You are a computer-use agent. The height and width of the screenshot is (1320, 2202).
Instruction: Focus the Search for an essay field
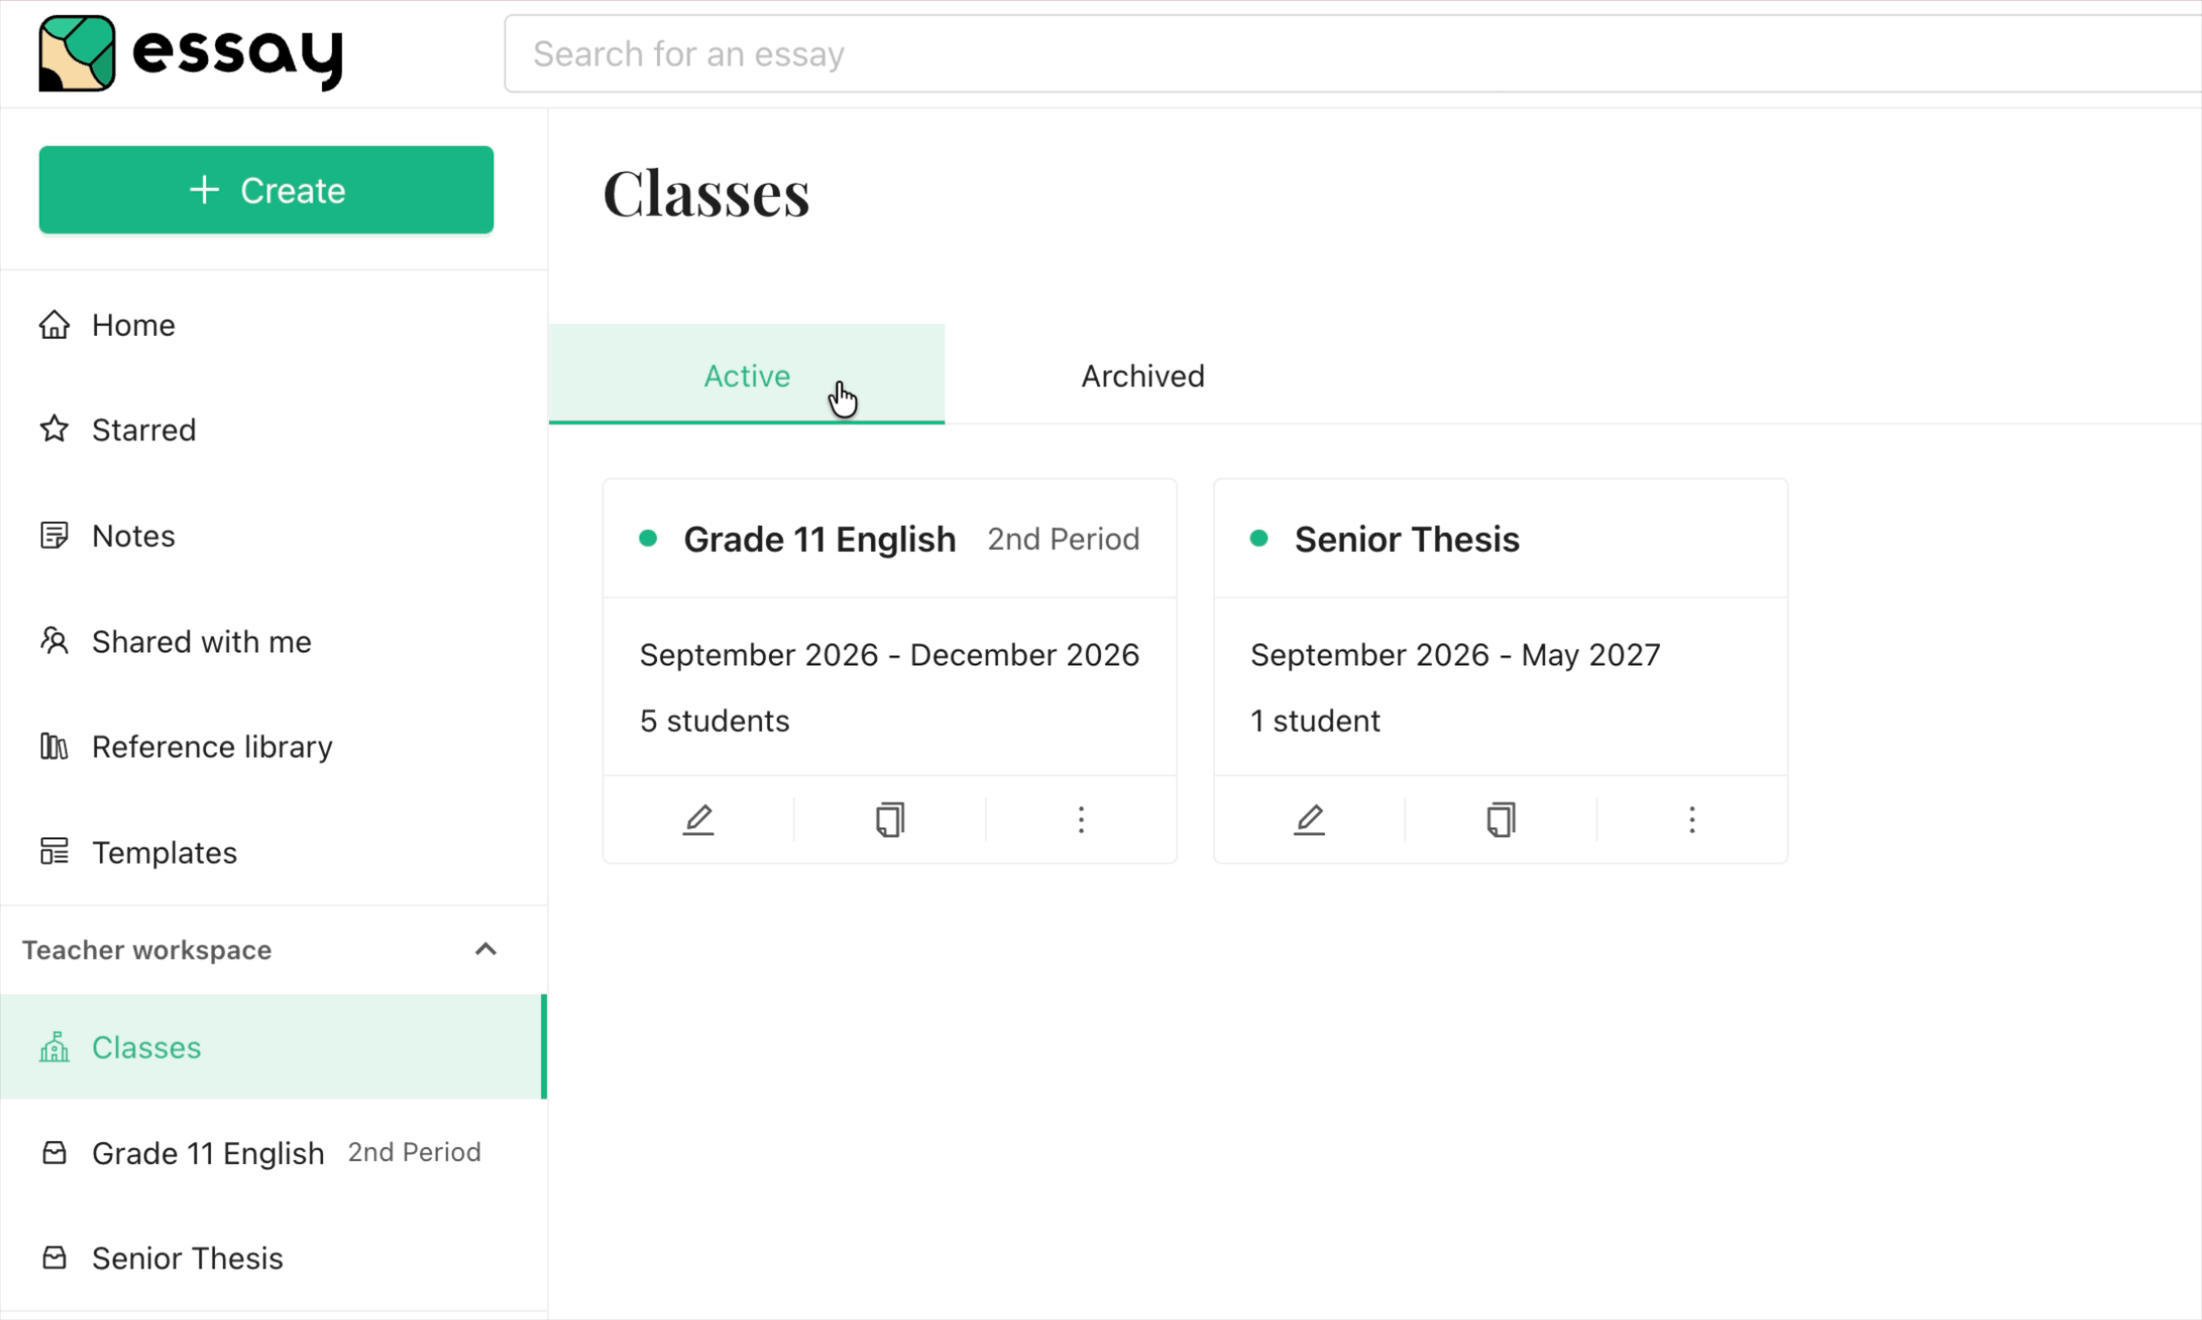point(1352,54)
